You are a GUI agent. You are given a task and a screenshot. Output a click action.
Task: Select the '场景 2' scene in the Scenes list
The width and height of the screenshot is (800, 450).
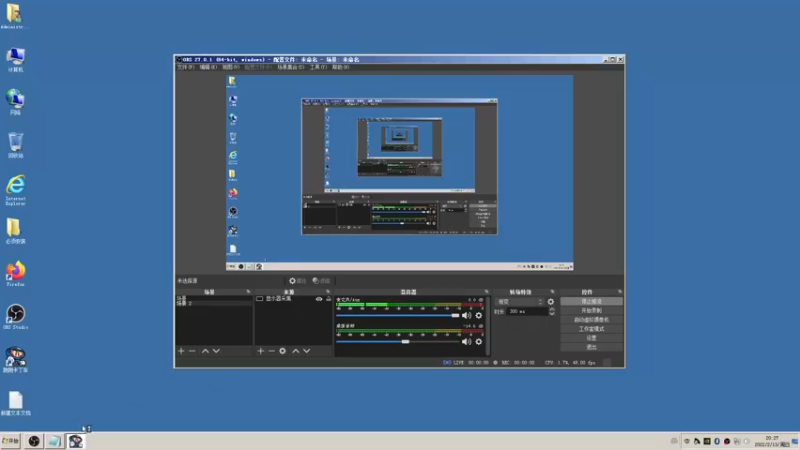pos(214,303)
